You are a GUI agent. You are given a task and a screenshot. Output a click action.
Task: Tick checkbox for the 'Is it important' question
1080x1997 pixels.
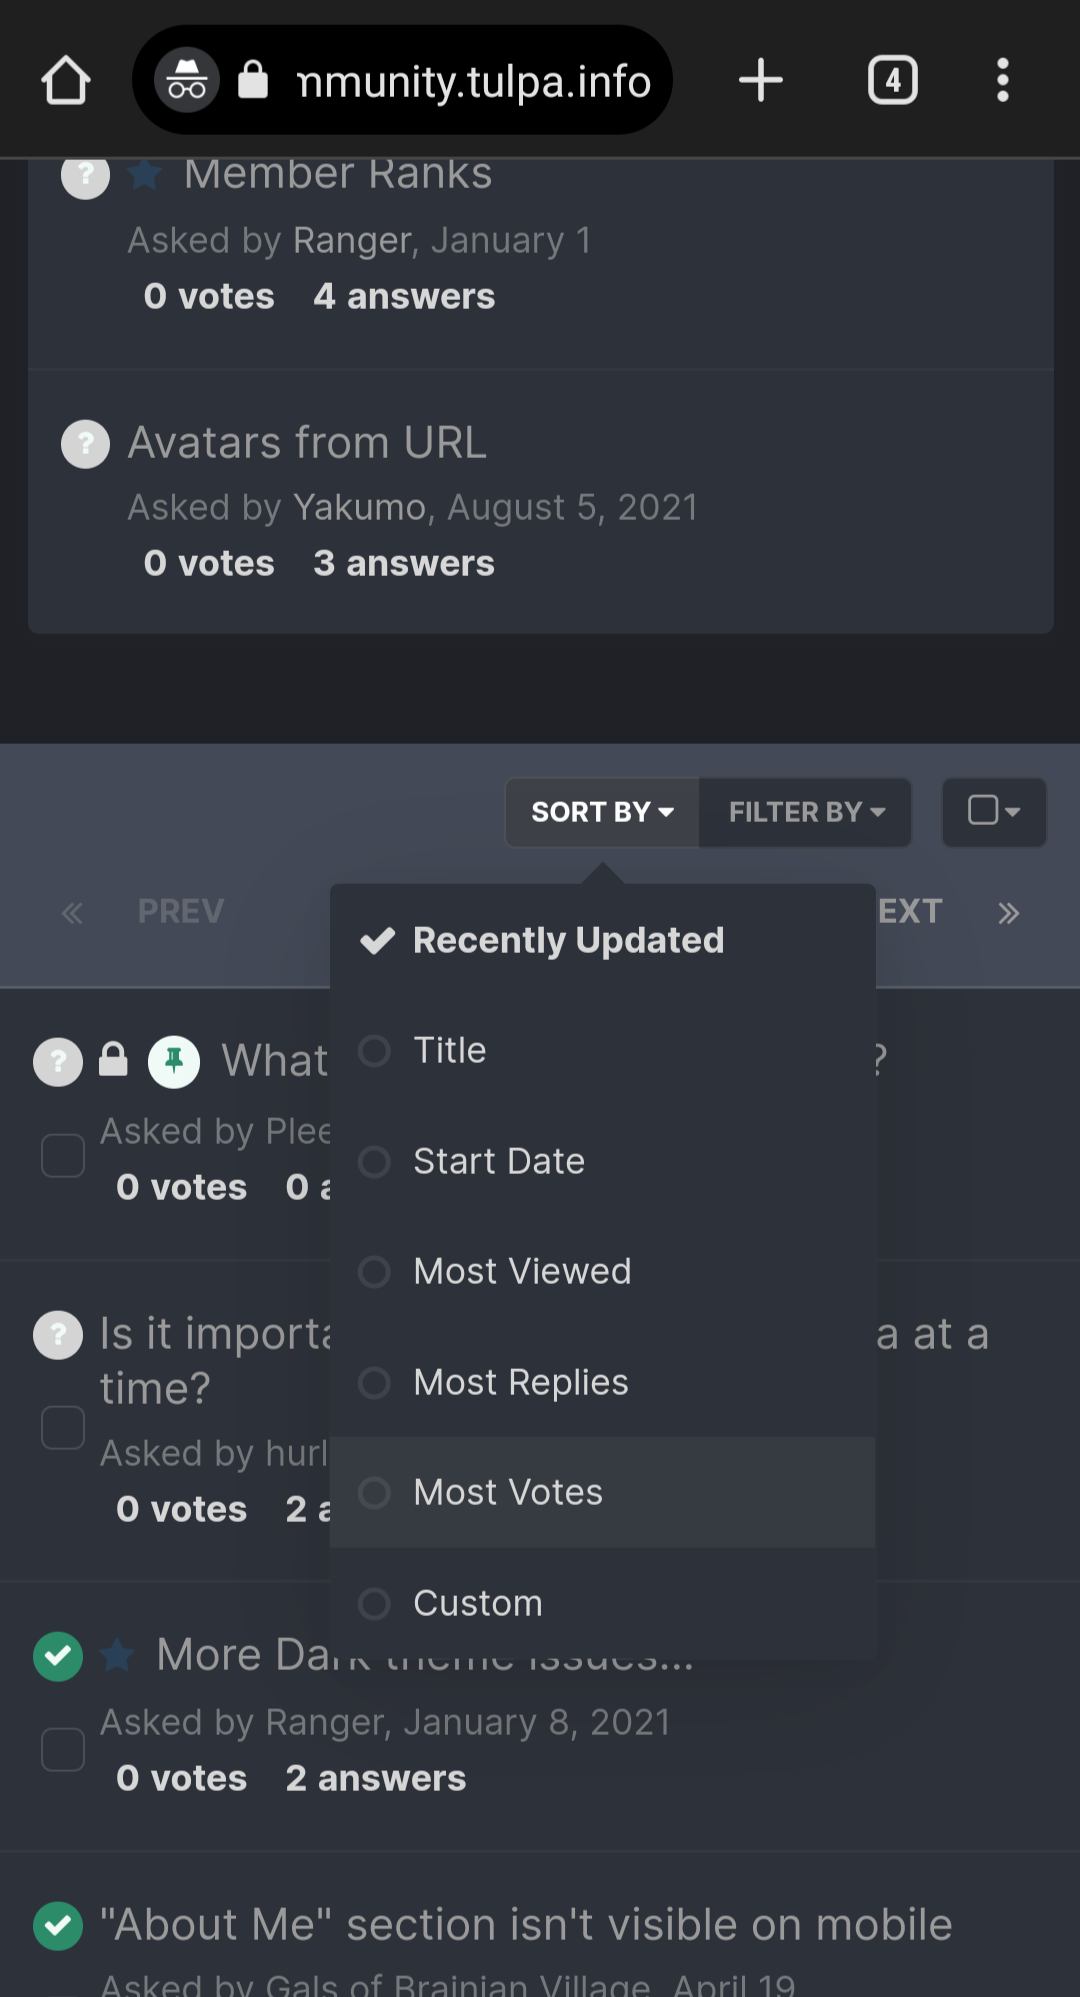(x=62, y=1427)
